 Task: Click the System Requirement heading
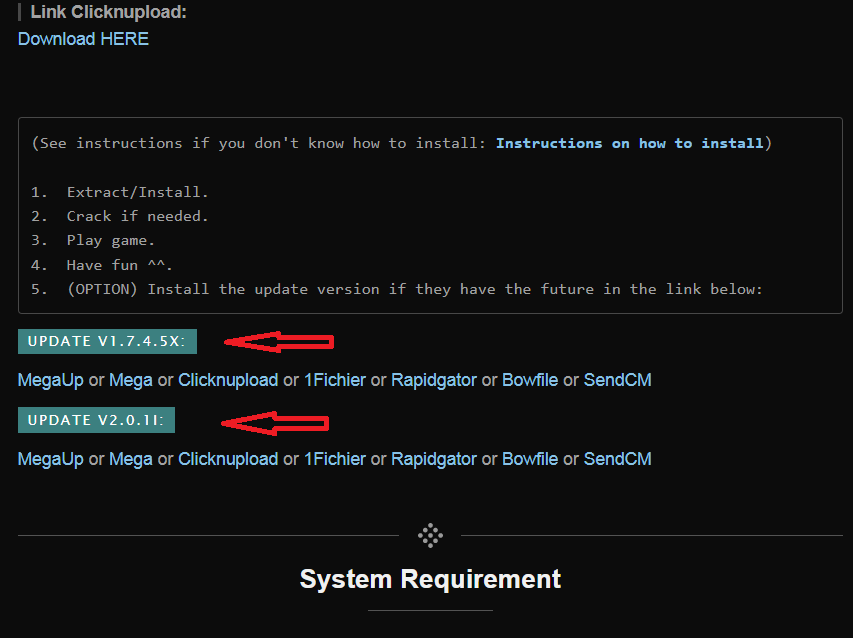tap(430, 579)
